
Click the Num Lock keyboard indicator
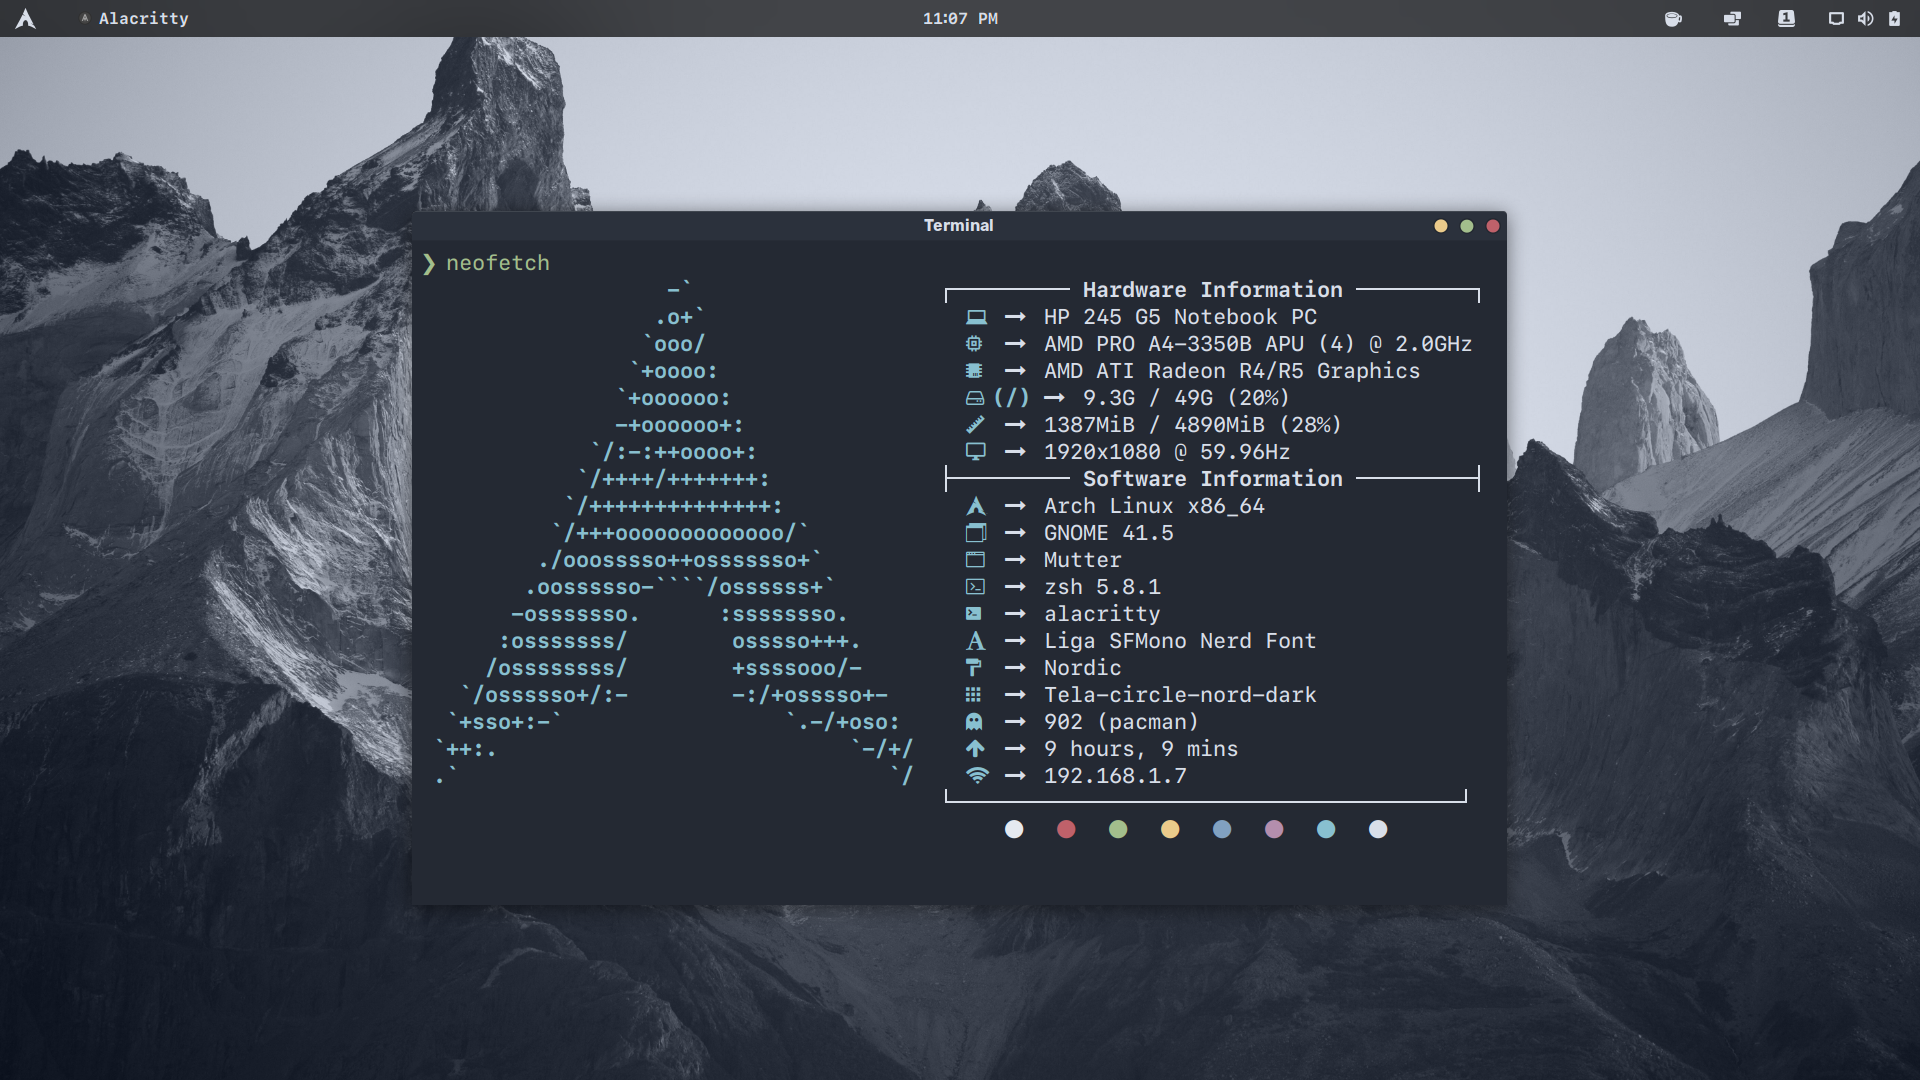pos(1786,18)
